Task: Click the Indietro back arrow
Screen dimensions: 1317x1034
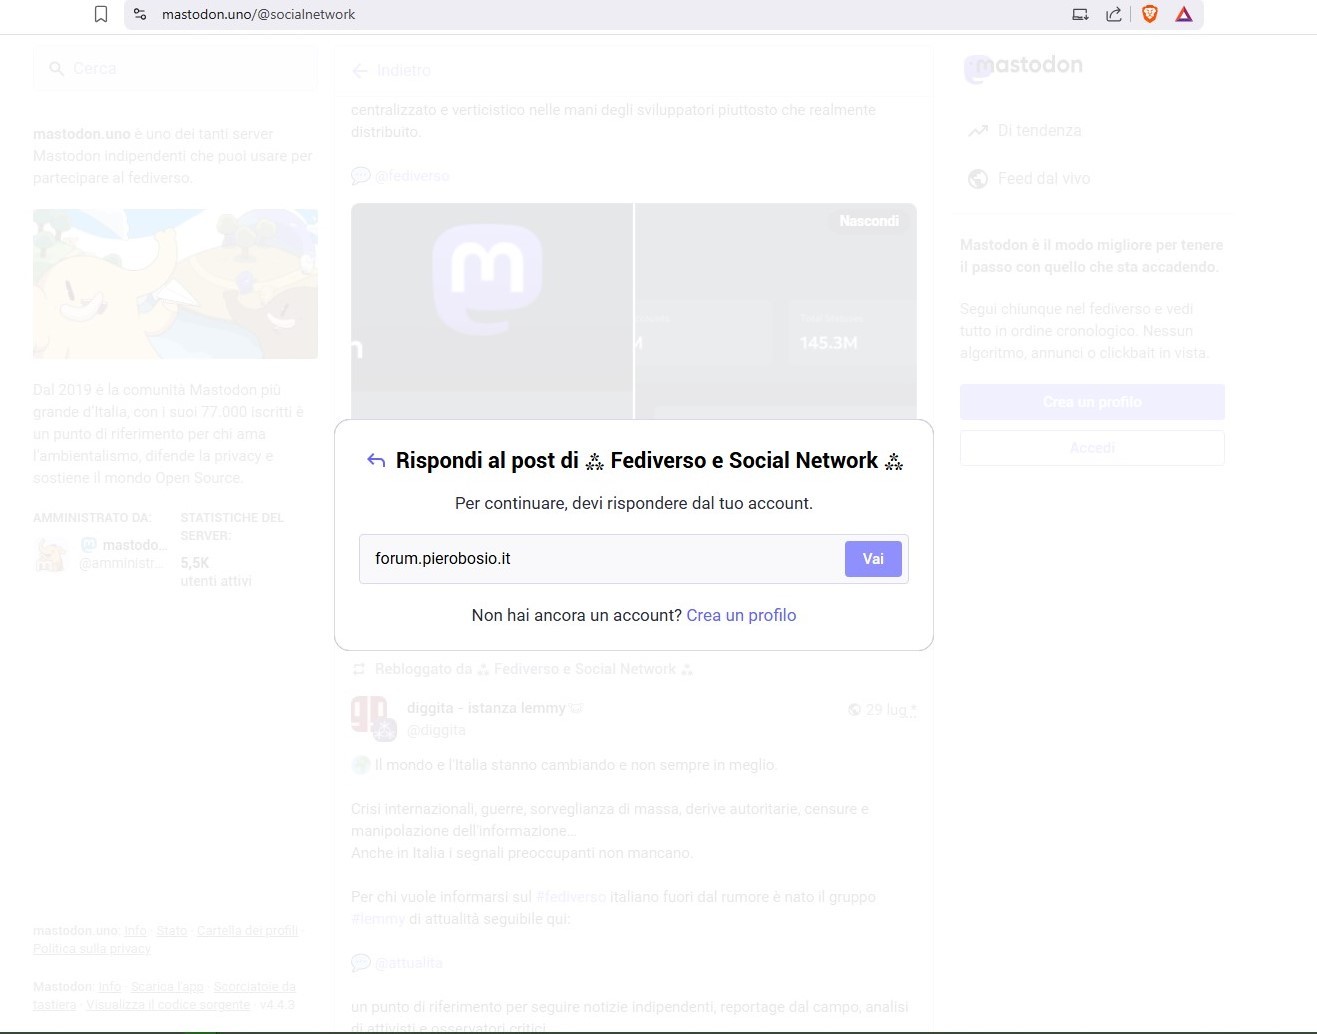Action: tap(360, 70)
